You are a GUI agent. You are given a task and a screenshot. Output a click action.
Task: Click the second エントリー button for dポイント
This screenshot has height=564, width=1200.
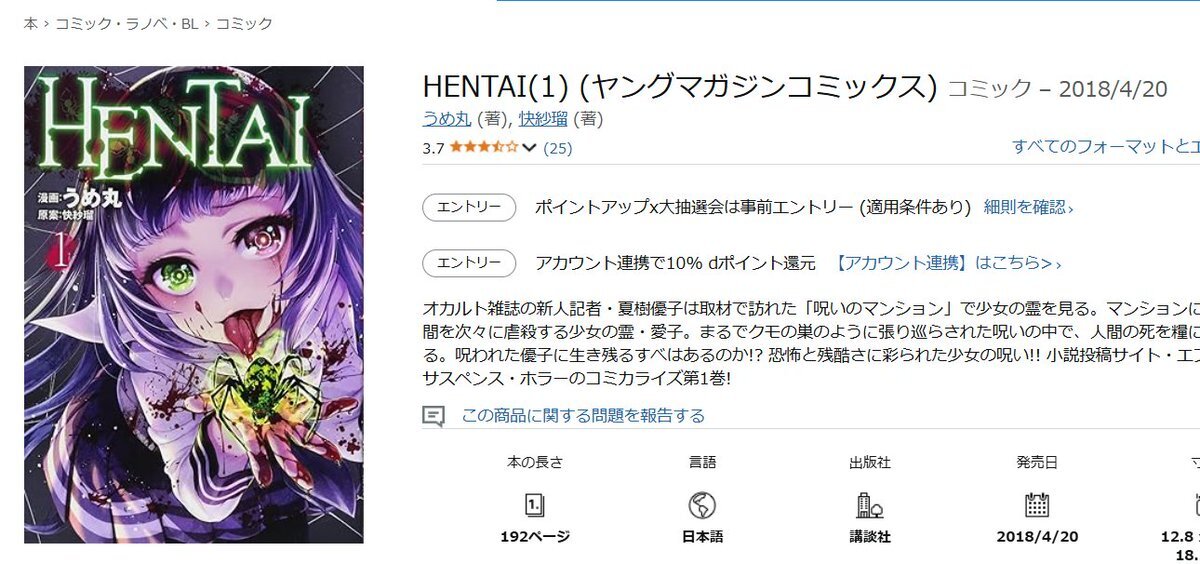(x=469, y=263)
